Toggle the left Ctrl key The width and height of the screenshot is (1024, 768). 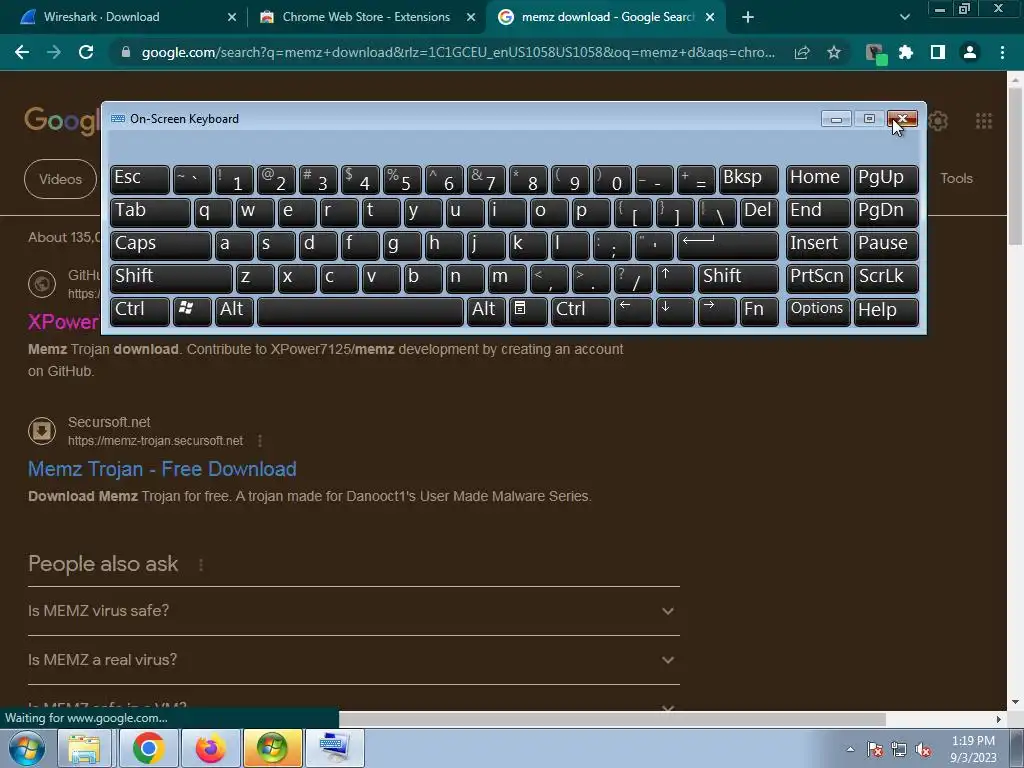coord(140,310)
